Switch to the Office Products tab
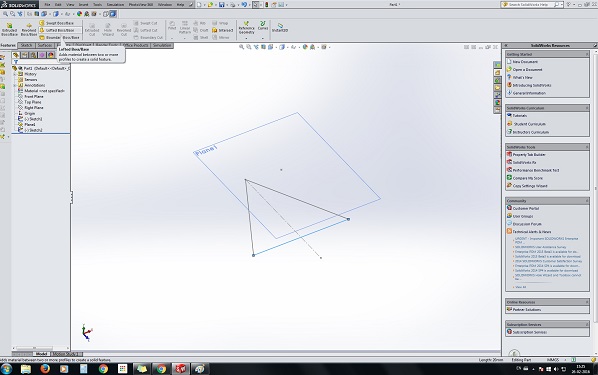The width and height of the screenshot is (598, 375). click(x=135, y=45)
